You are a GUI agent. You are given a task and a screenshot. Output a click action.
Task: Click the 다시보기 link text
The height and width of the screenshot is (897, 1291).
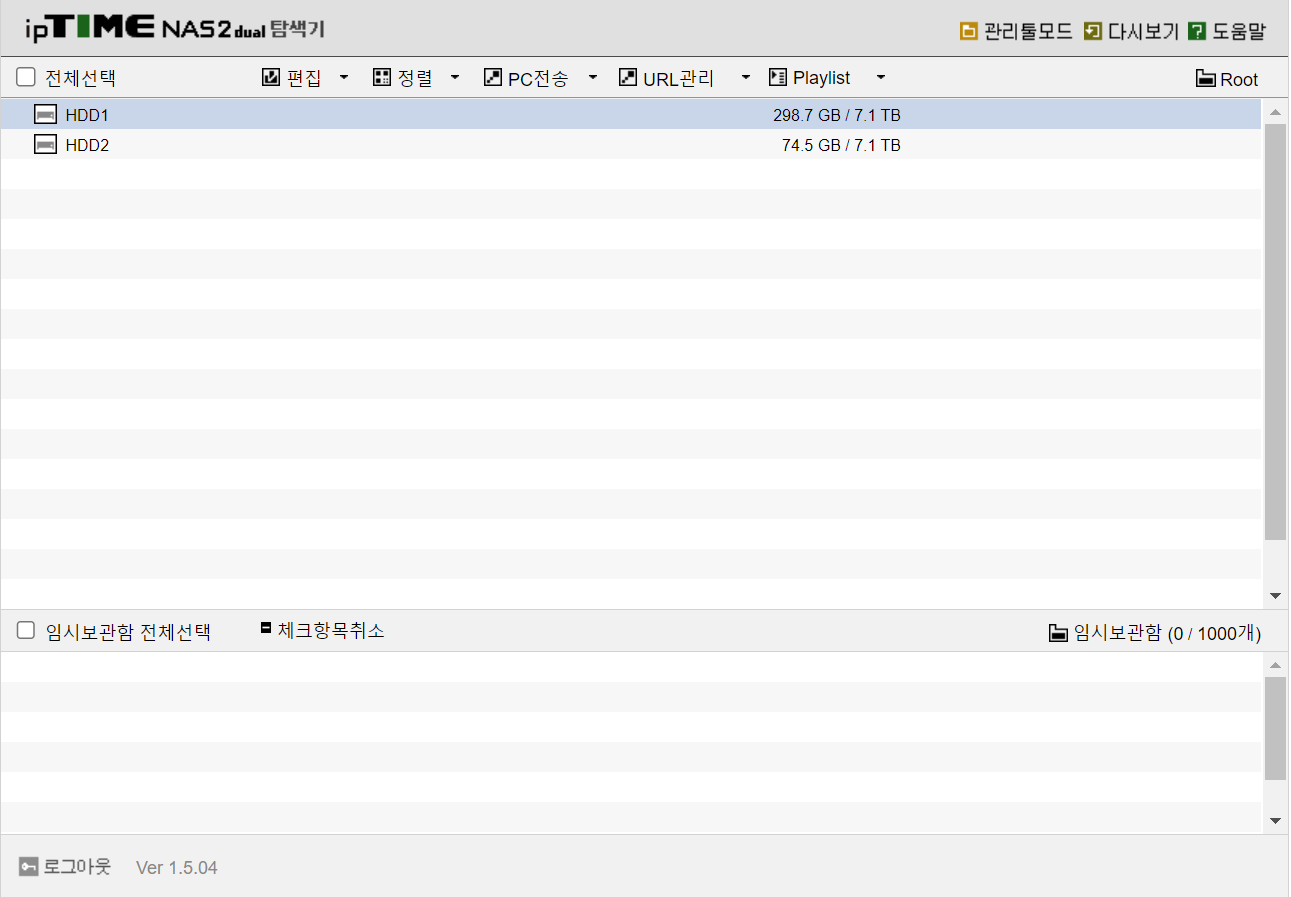point(1143,32)
